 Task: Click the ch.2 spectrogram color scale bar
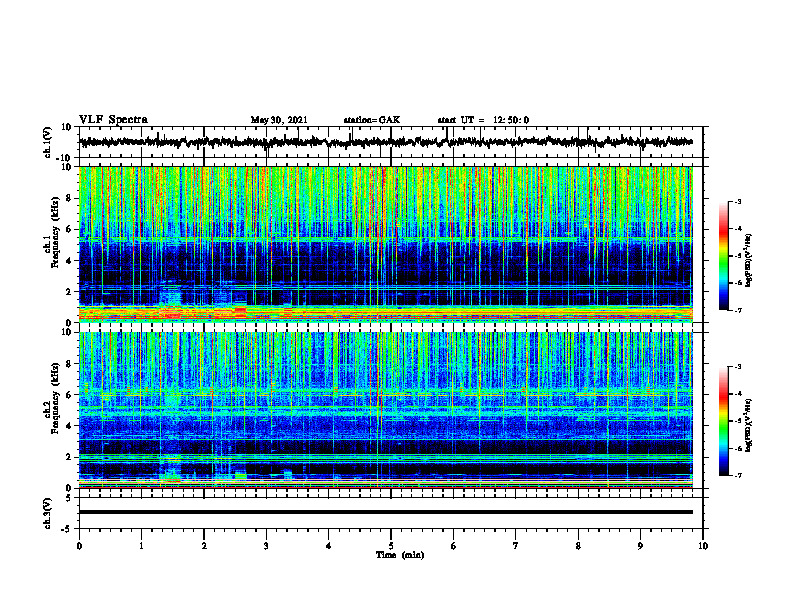(x=724, y=421)
